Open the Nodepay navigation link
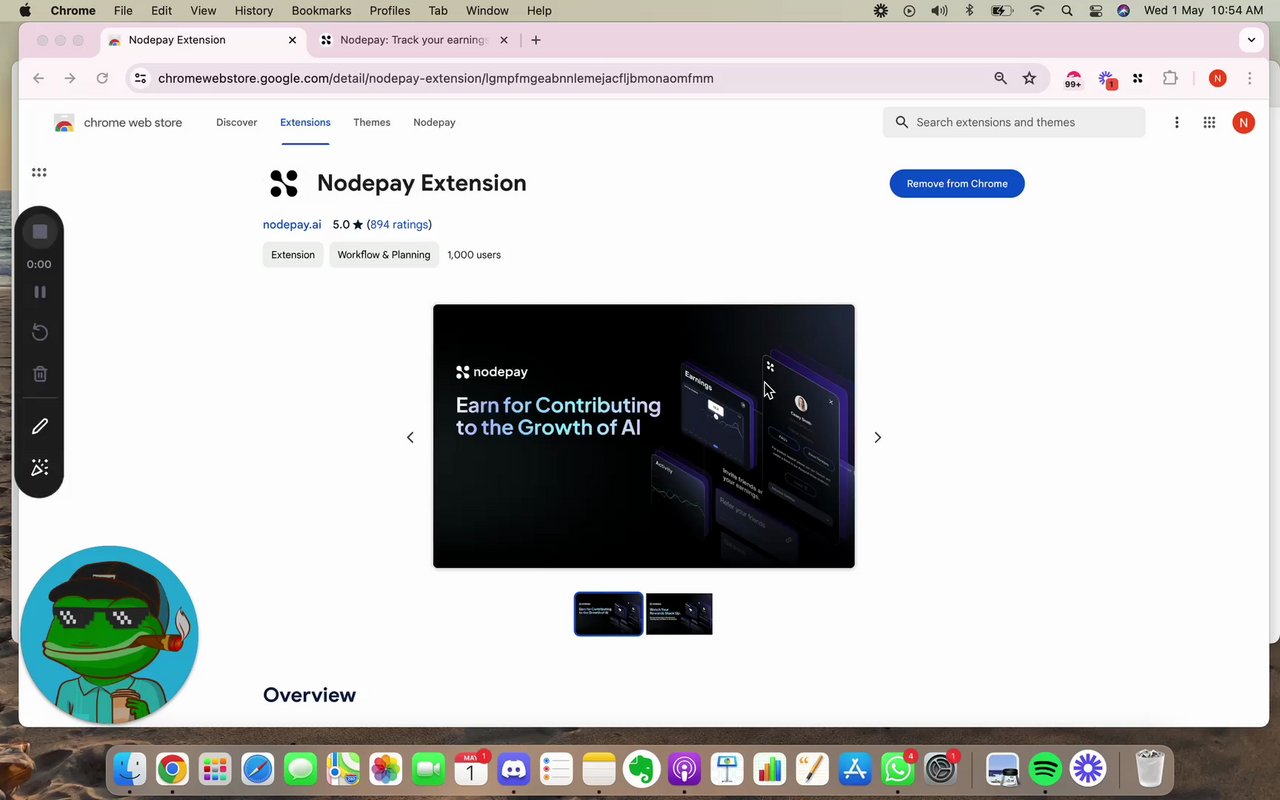 coord(434,122)
